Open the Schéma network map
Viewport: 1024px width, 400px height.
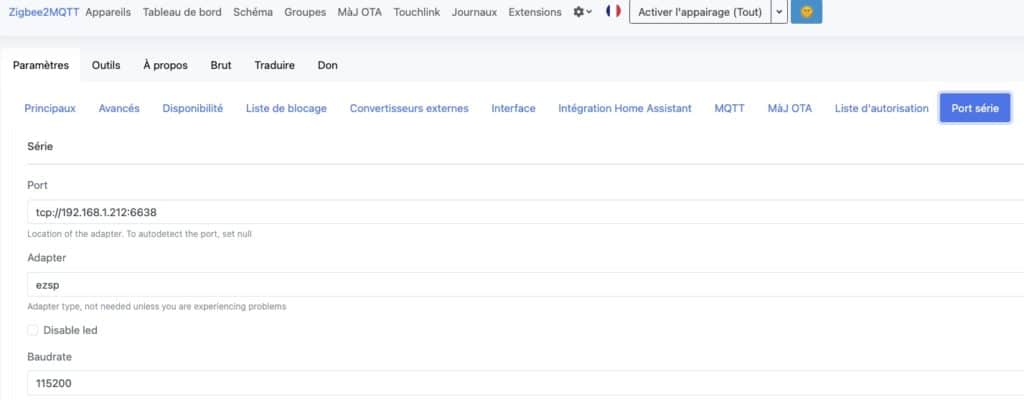tap(253, 12)
